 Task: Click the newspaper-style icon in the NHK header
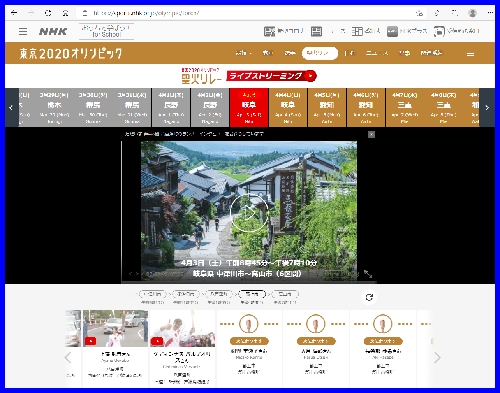click(x=316, y=31)
